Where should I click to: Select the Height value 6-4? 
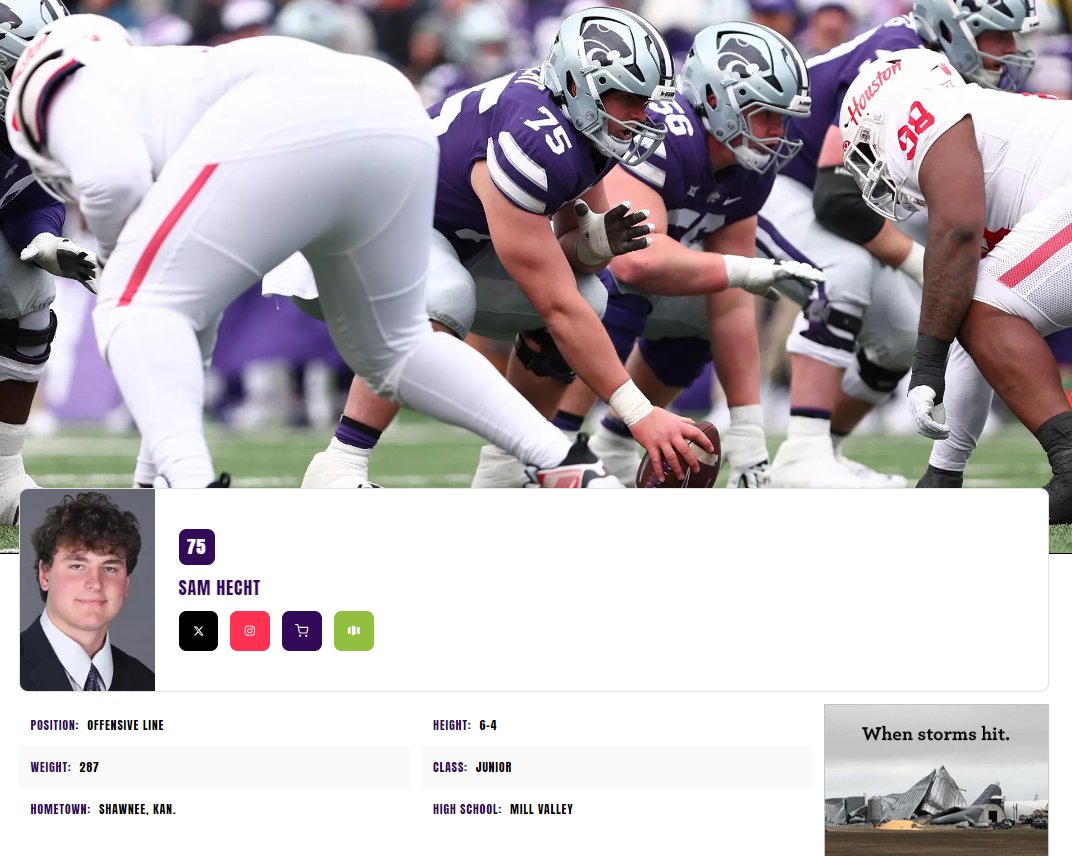click(487, 725)
